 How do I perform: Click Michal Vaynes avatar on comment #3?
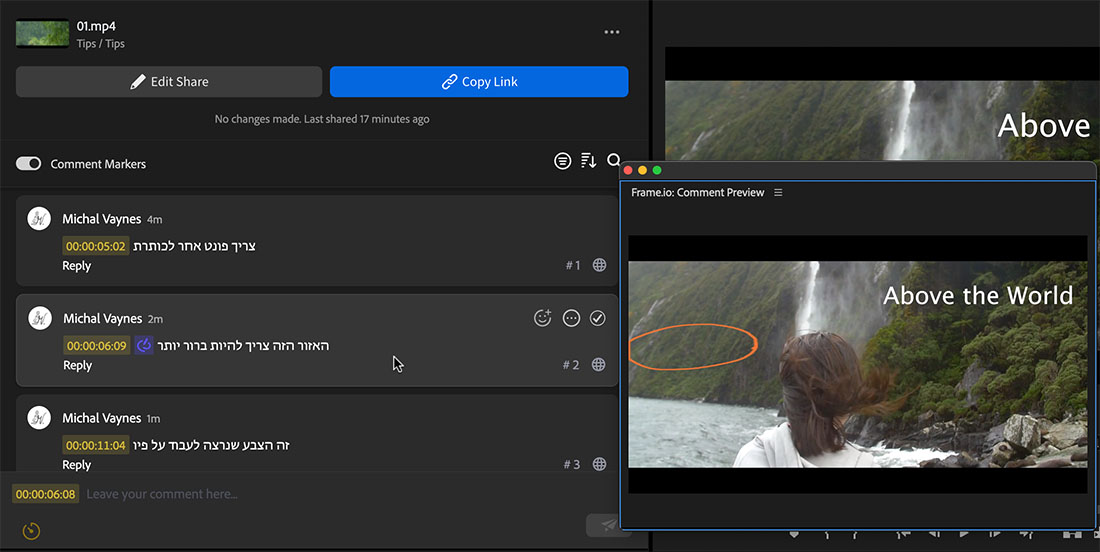(39, 418)
